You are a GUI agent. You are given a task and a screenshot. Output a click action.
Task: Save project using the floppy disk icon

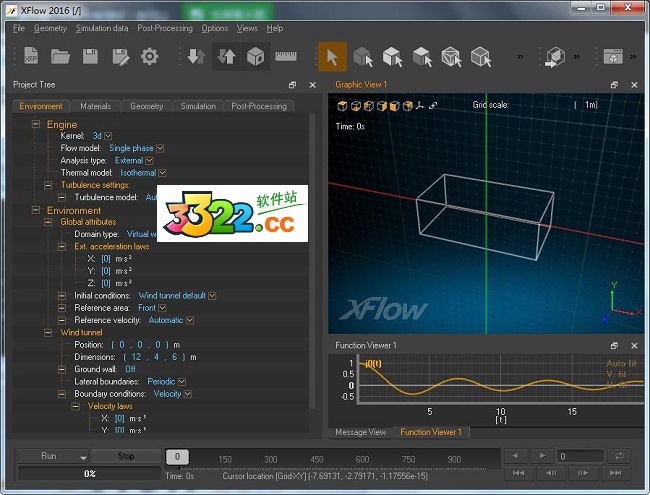[x=90, y=56]
